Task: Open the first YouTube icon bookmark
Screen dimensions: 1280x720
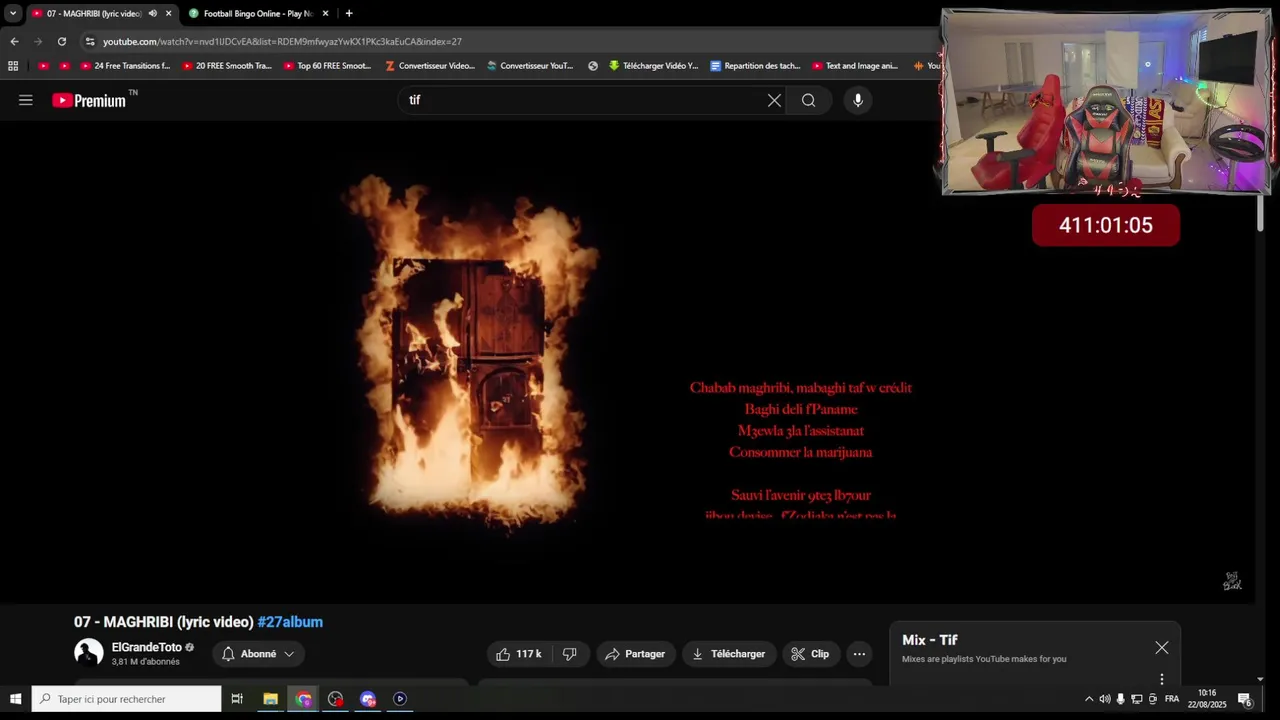Action: [x=43, y=66]
